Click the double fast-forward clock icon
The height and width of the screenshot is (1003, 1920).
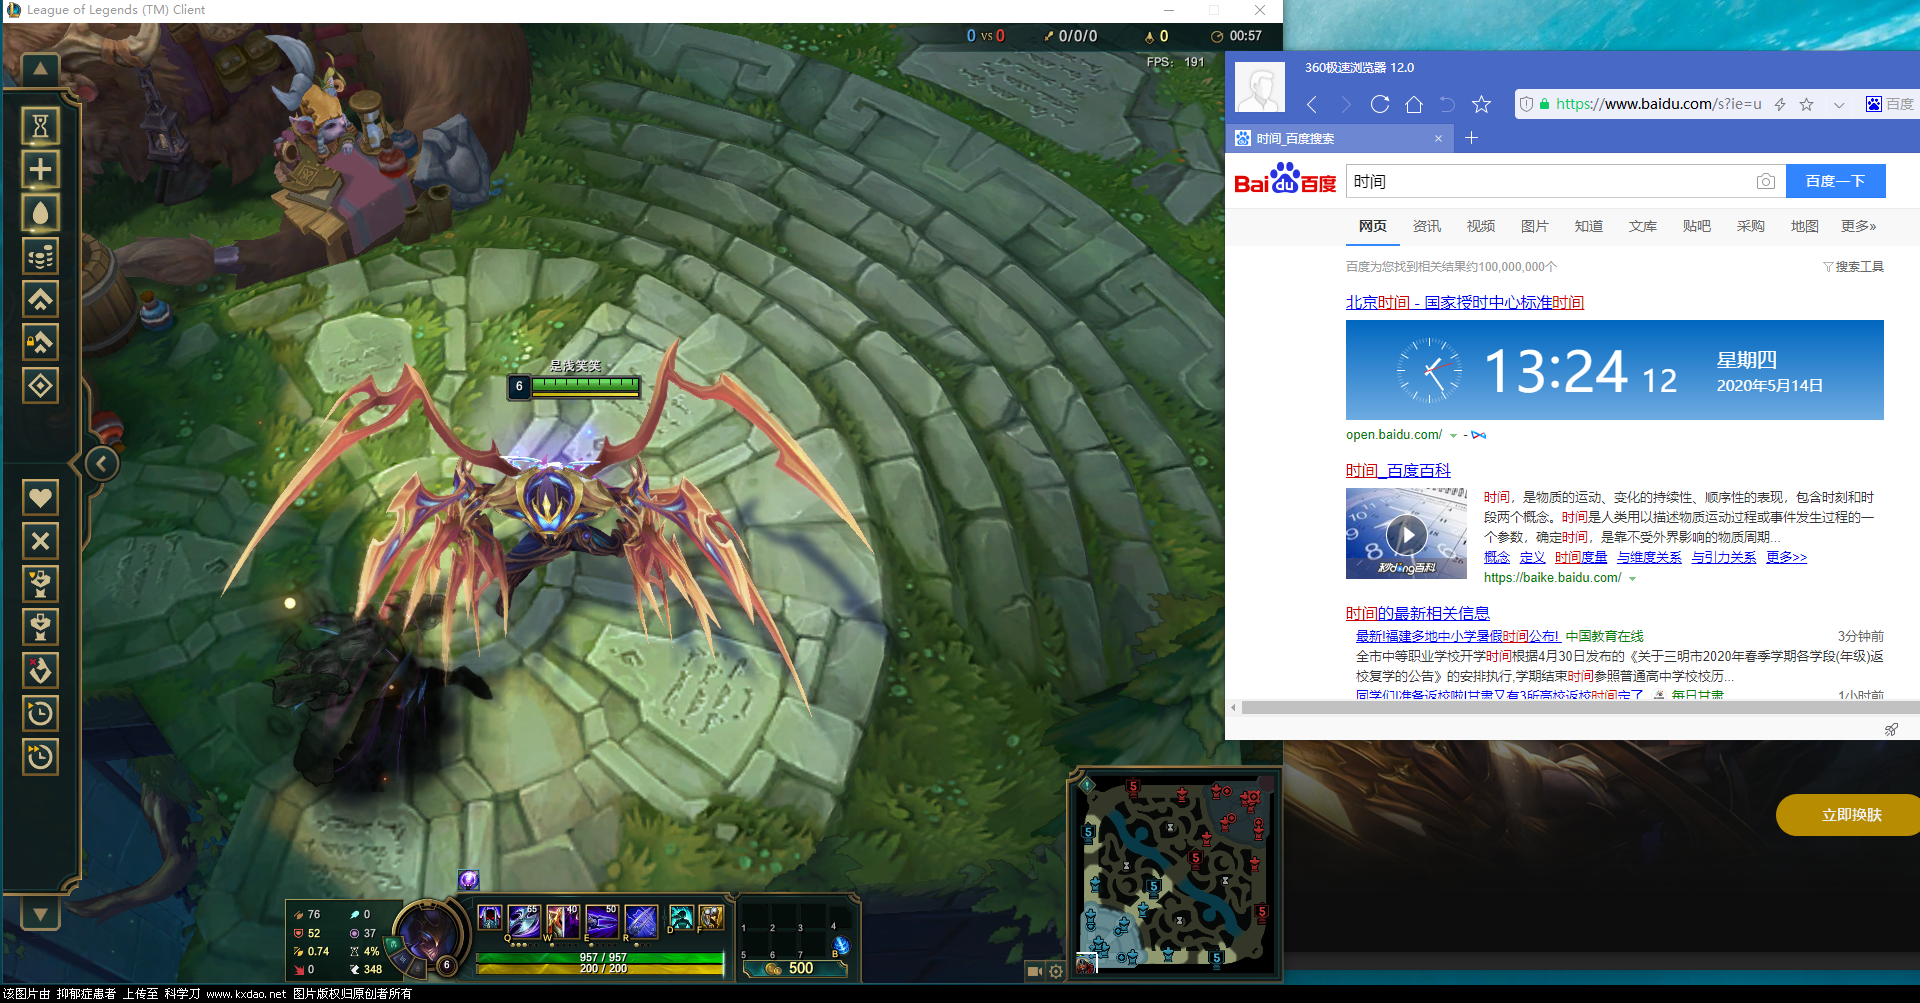(40, 757)
